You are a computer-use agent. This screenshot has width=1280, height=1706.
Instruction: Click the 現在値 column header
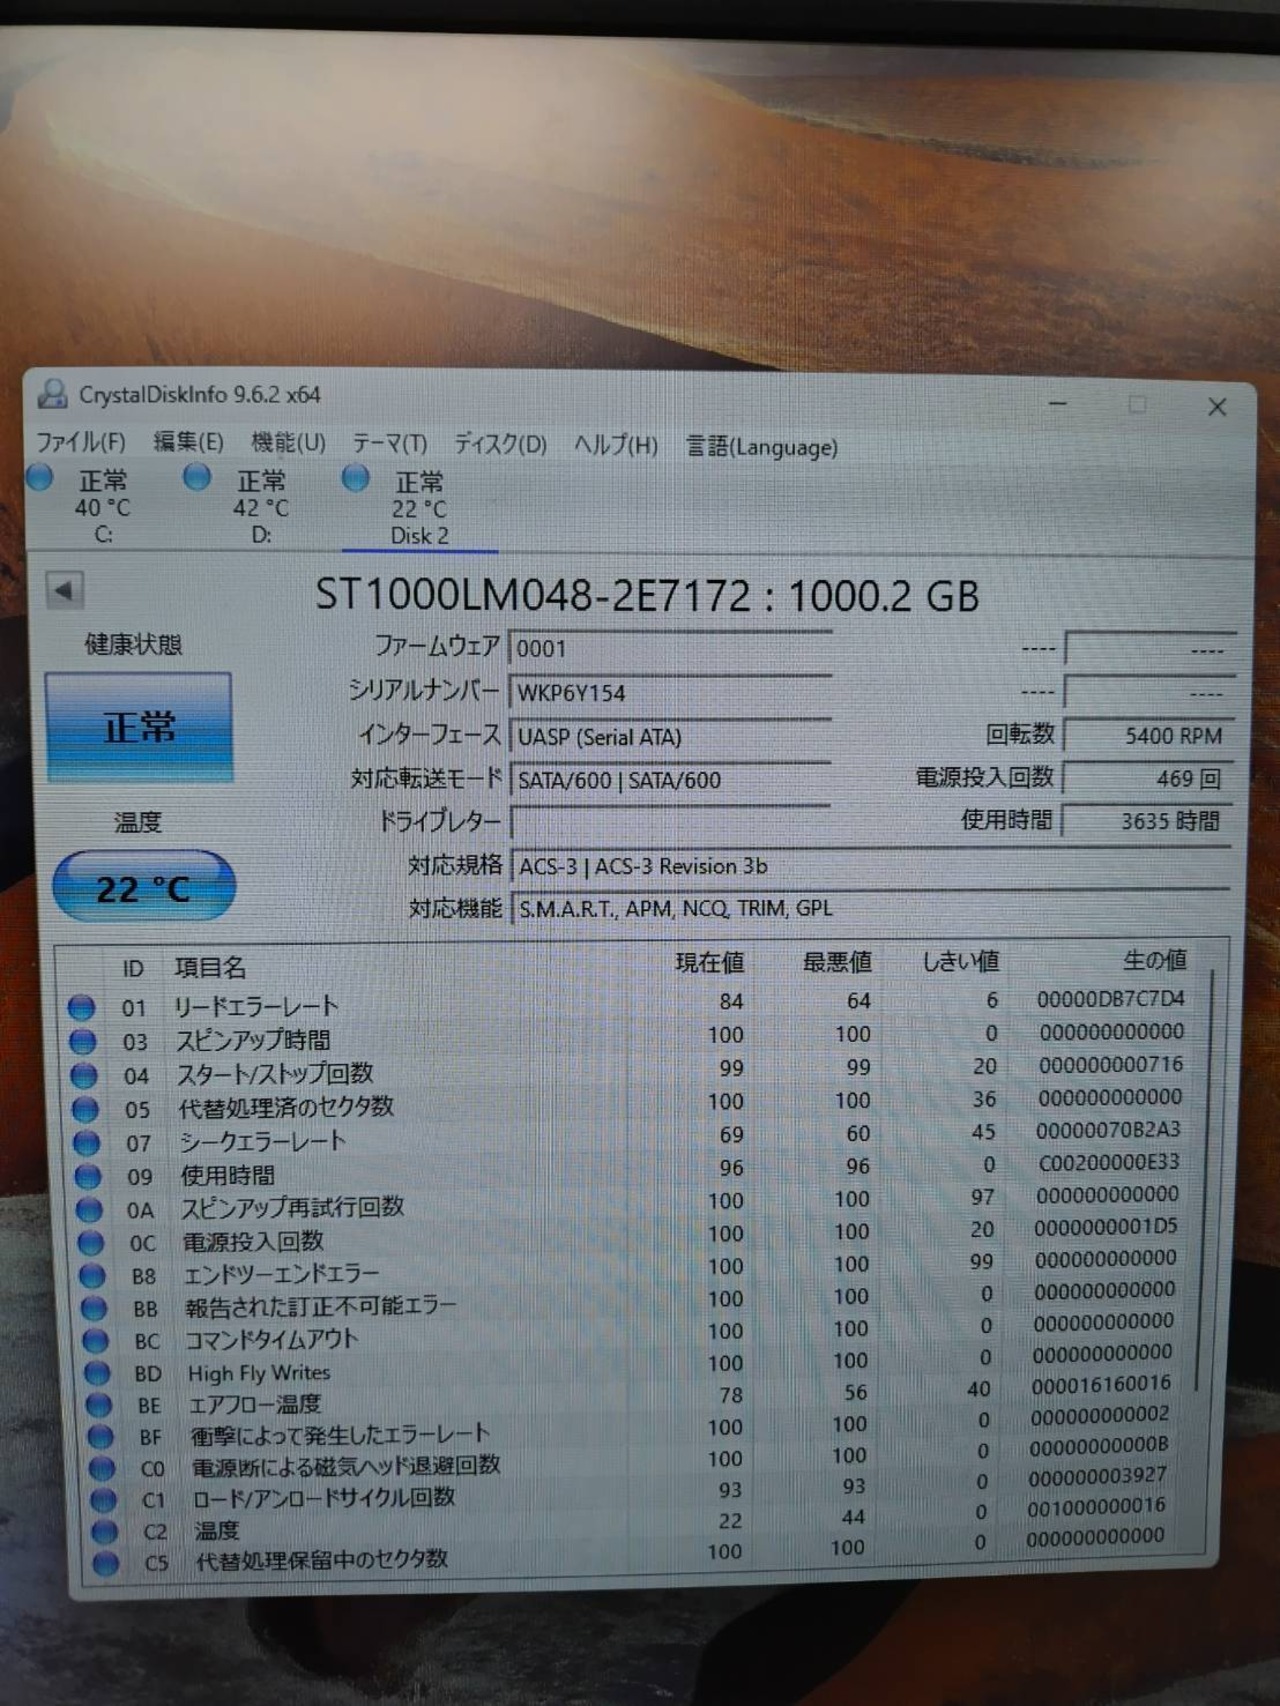(710, 962)
